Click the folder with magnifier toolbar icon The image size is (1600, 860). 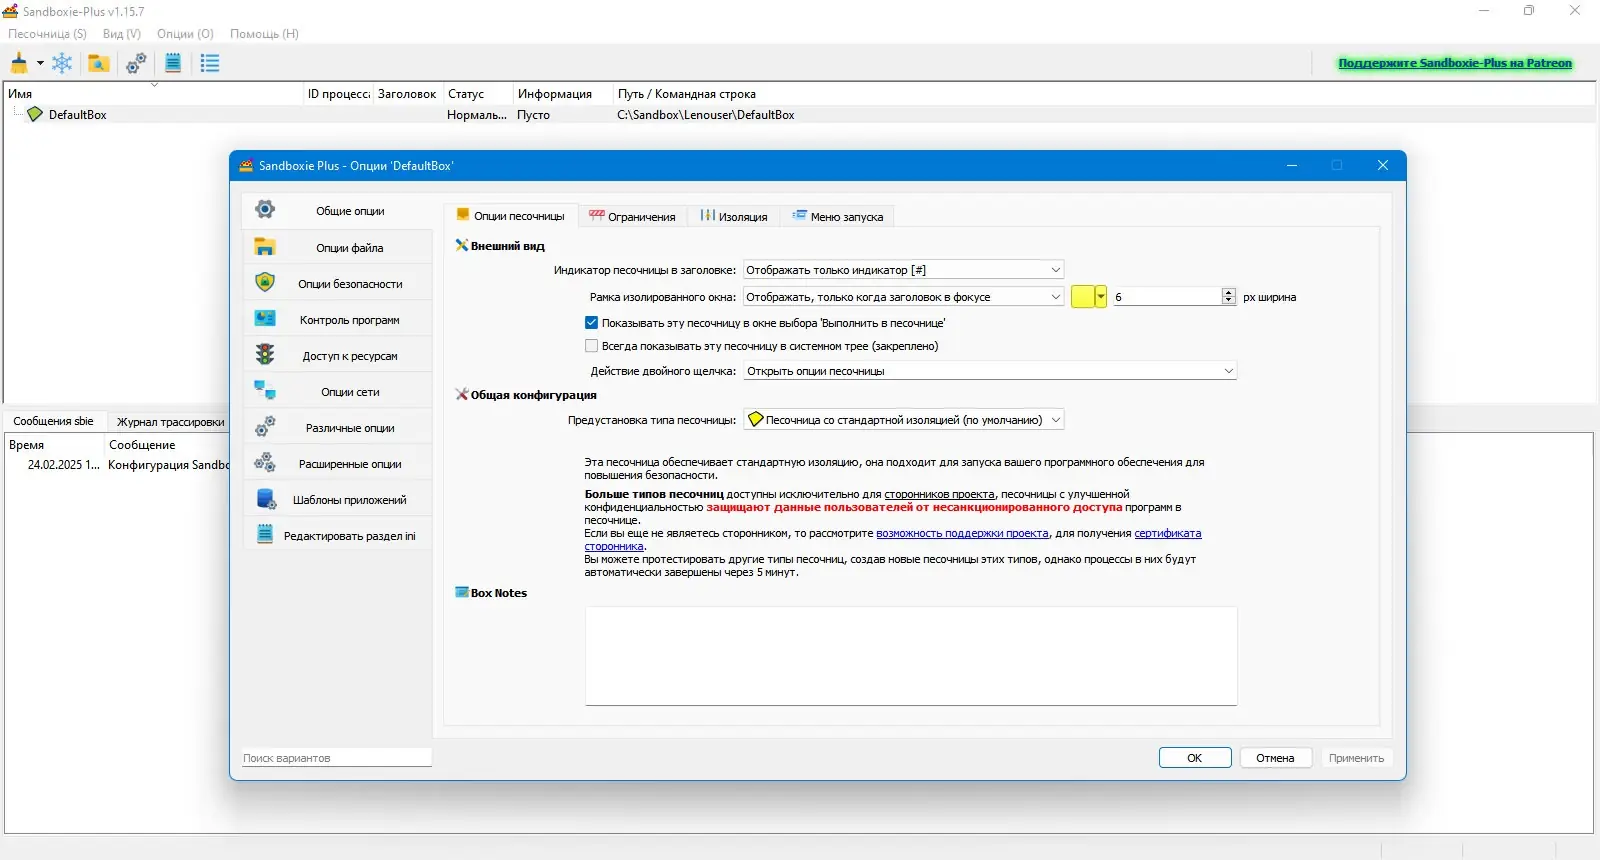coord(98,63)
